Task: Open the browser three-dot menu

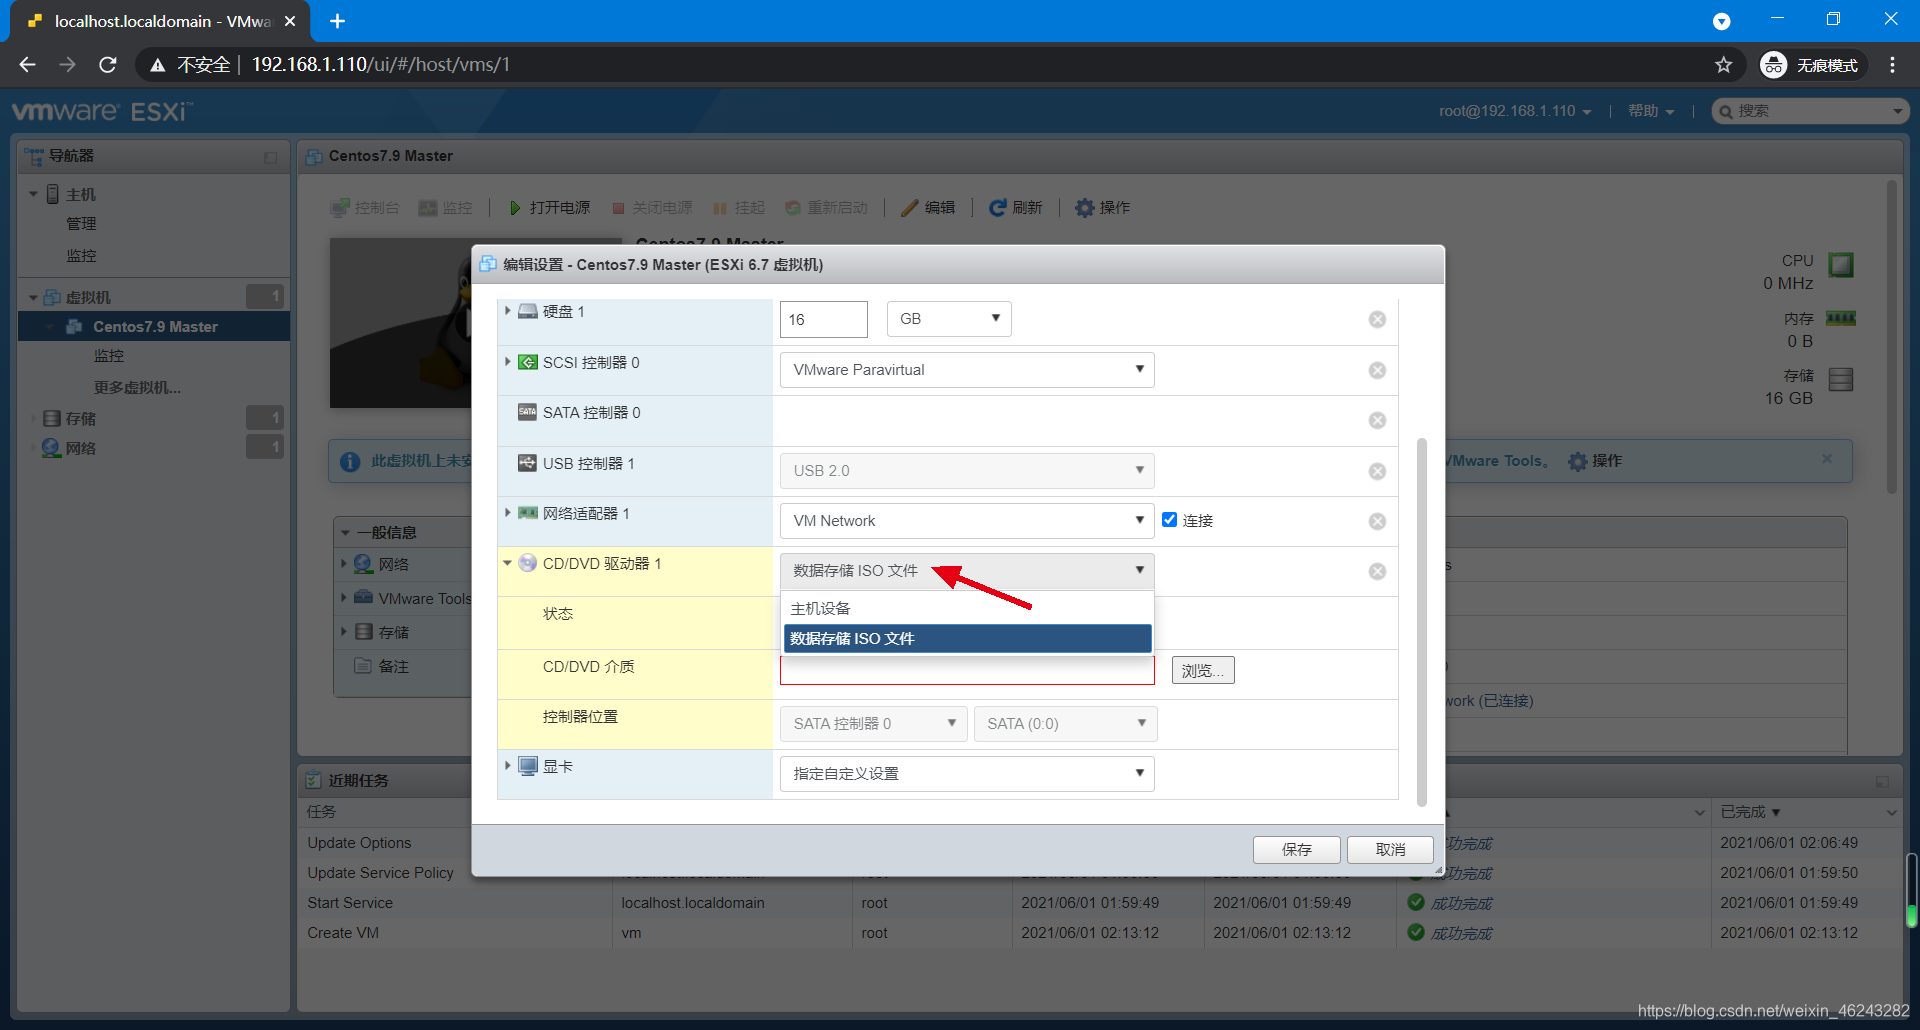Action: [1892, 65]
